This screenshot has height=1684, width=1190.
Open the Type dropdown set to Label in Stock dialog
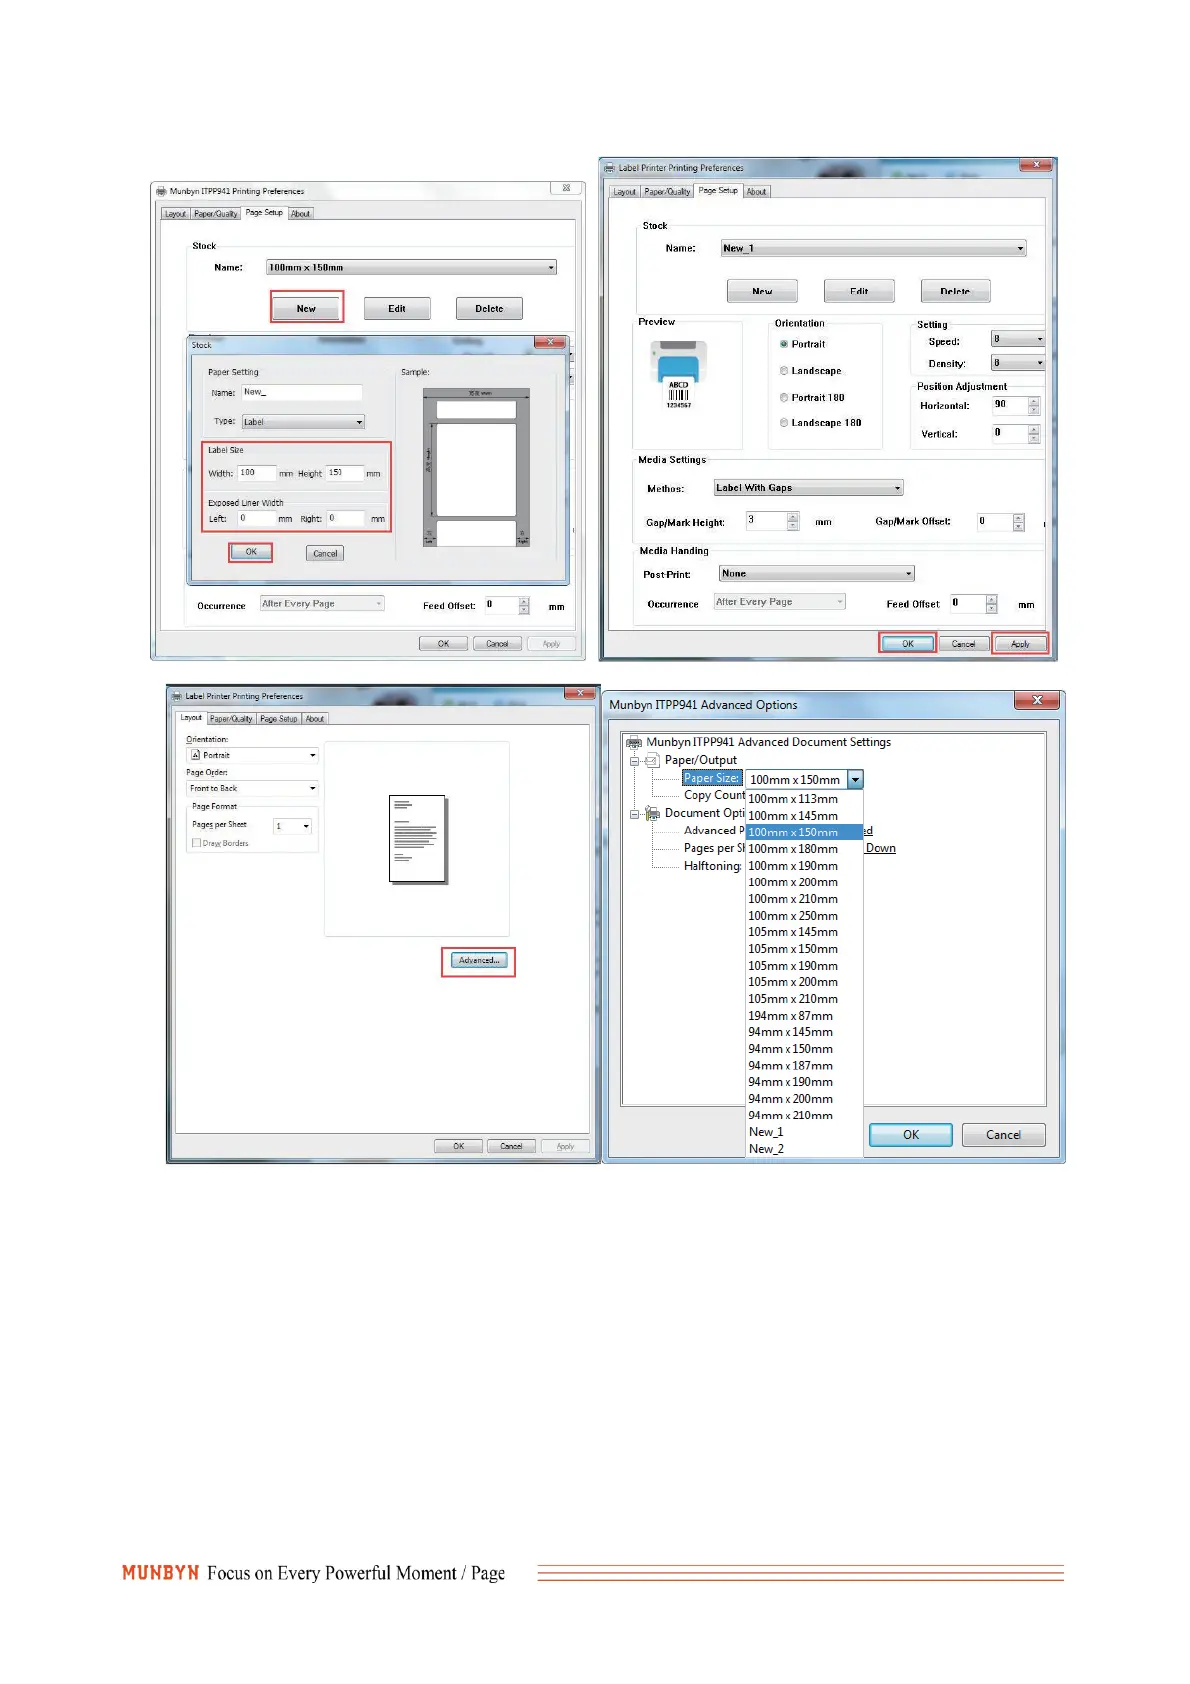pyautogui.click(x=303, y=422)
